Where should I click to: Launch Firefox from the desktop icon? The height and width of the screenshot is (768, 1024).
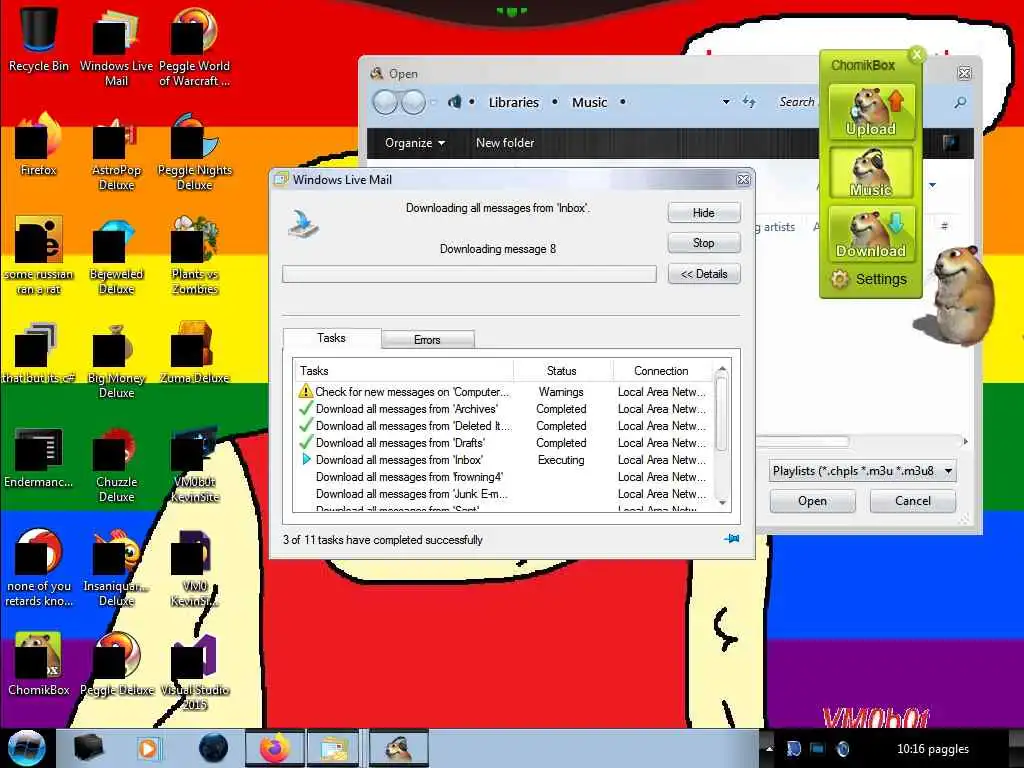click(x=39, y=144)
